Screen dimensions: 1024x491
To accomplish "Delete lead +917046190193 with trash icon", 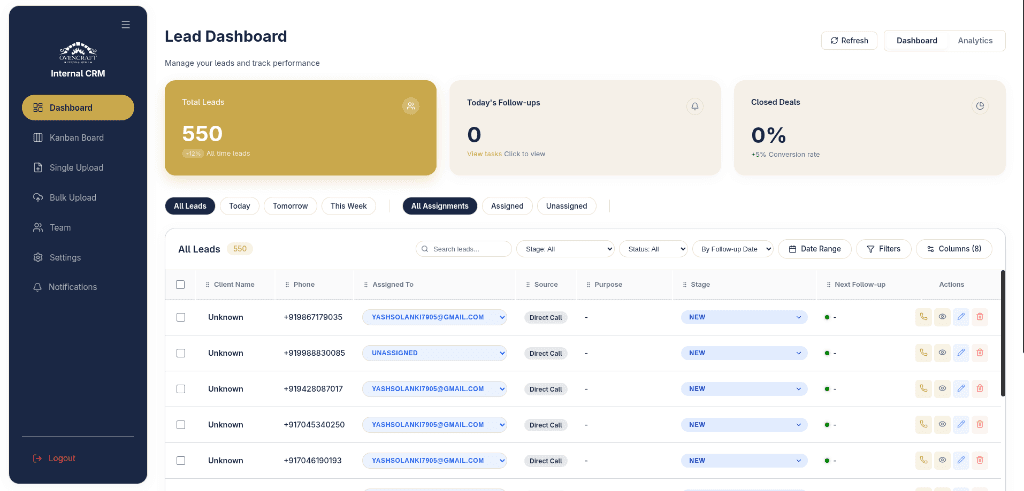I will 980,460.
